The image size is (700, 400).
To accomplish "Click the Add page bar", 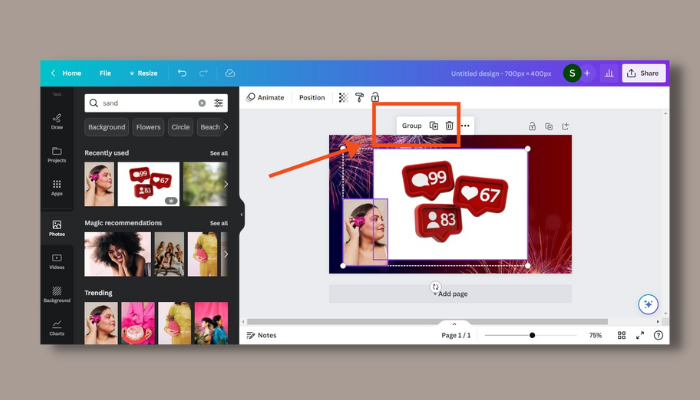I will click(450, 294).
